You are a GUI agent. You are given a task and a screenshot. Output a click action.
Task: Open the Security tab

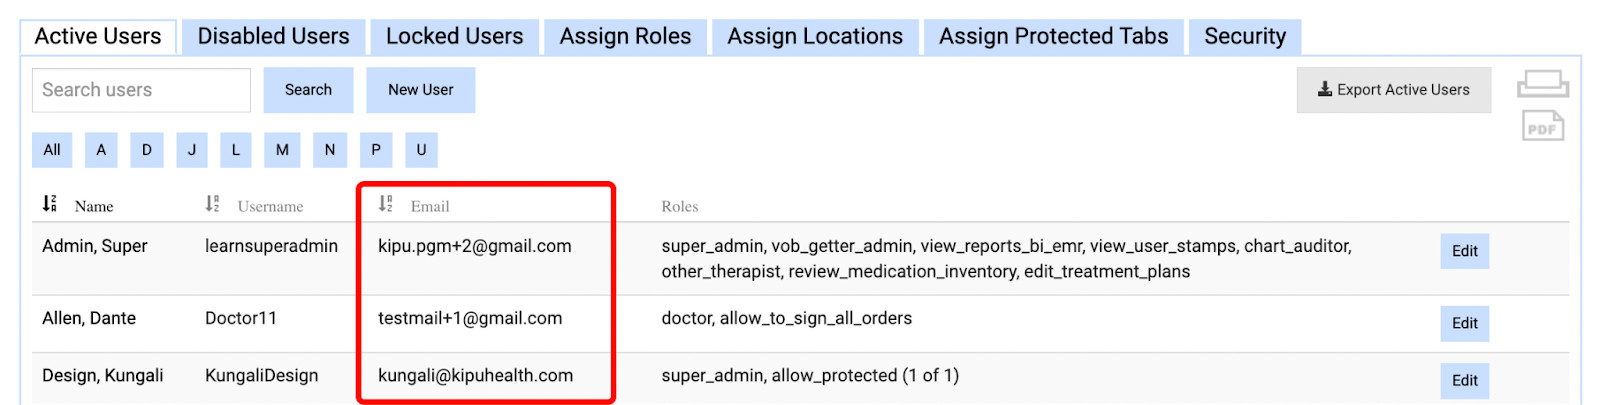(1245, 37)
